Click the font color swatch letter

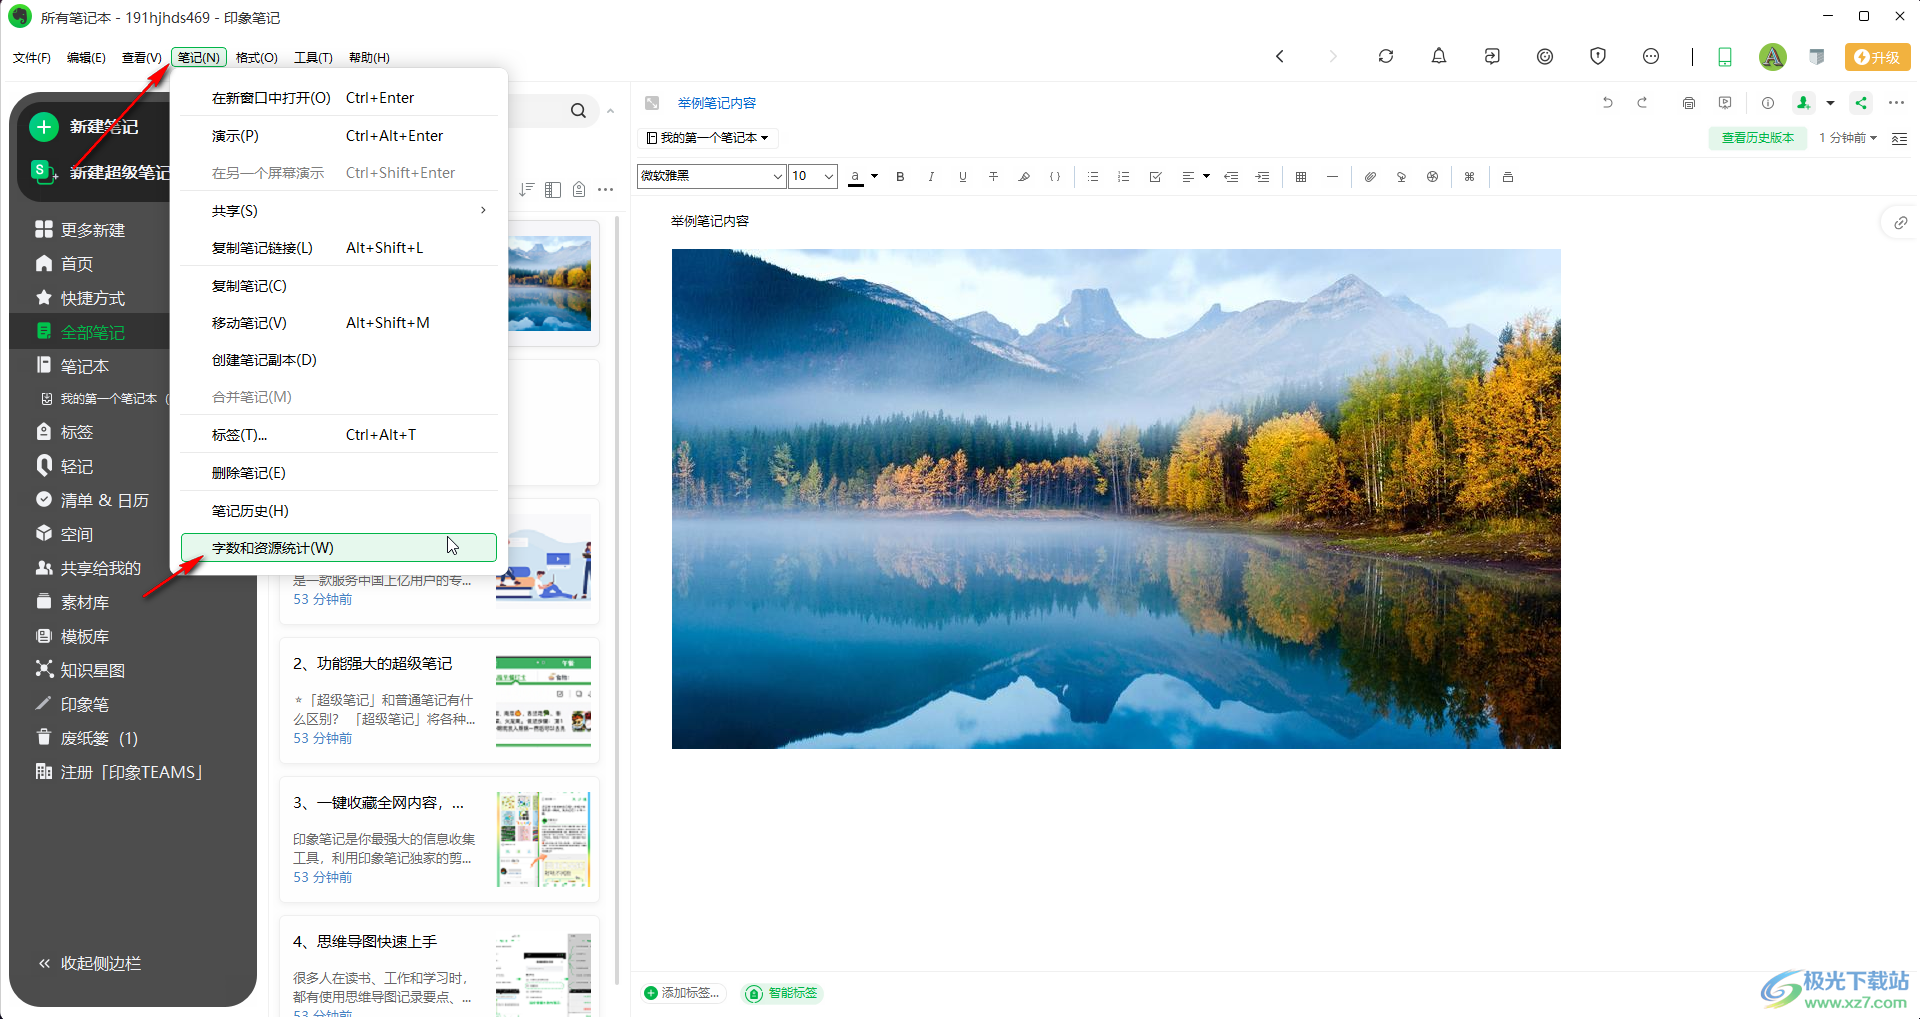click(x=855, y=177)
